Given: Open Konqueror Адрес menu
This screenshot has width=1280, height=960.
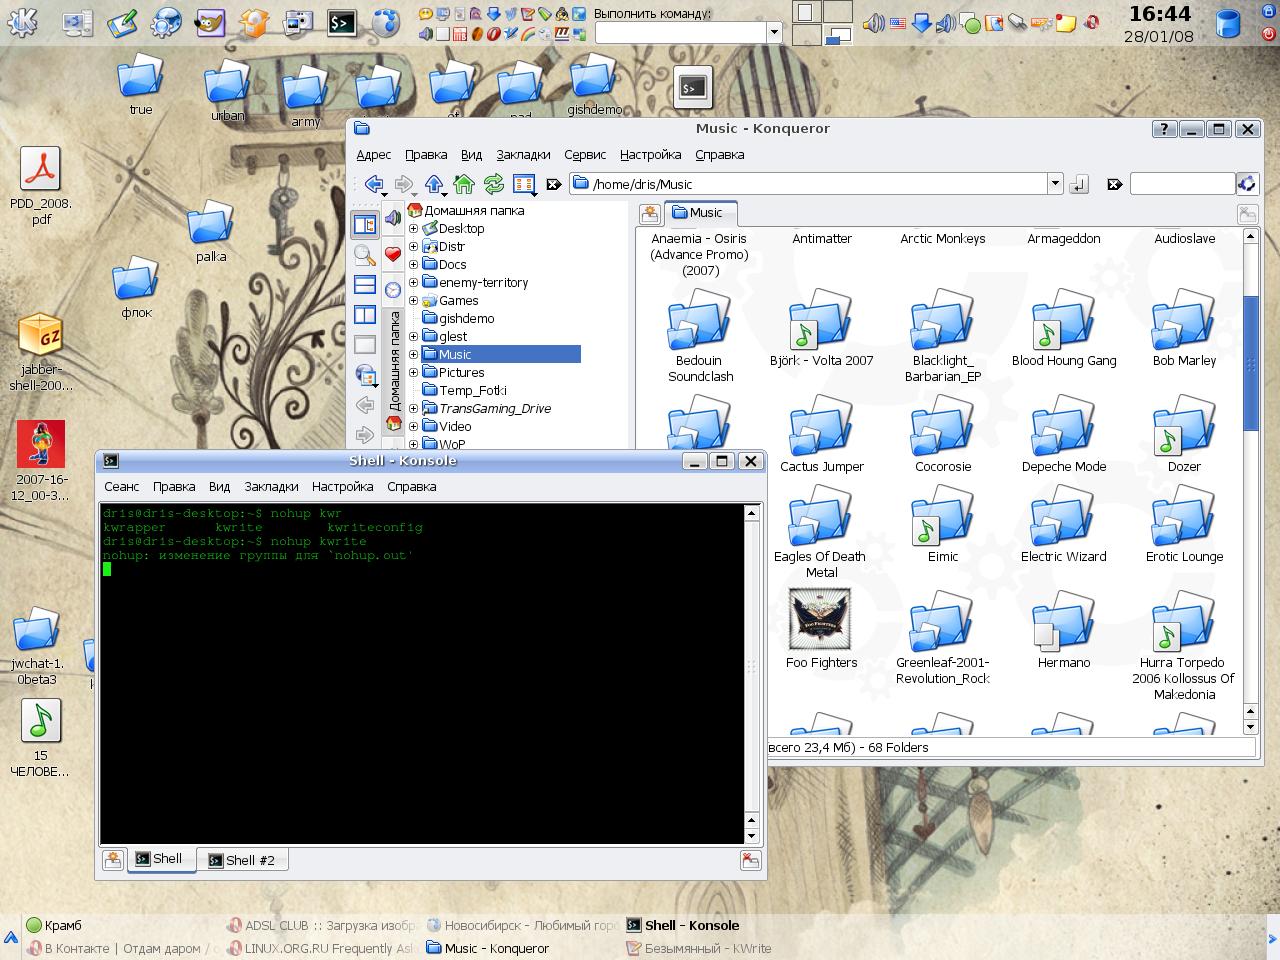Looking at the screenshot, I should 373,155.
